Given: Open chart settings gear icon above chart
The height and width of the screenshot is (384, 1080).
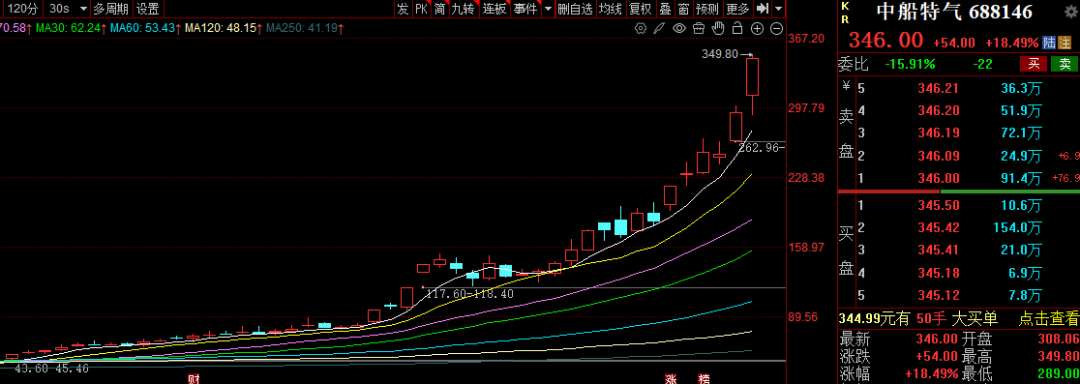Looking at the screenshot, I should tap(641, 28).
